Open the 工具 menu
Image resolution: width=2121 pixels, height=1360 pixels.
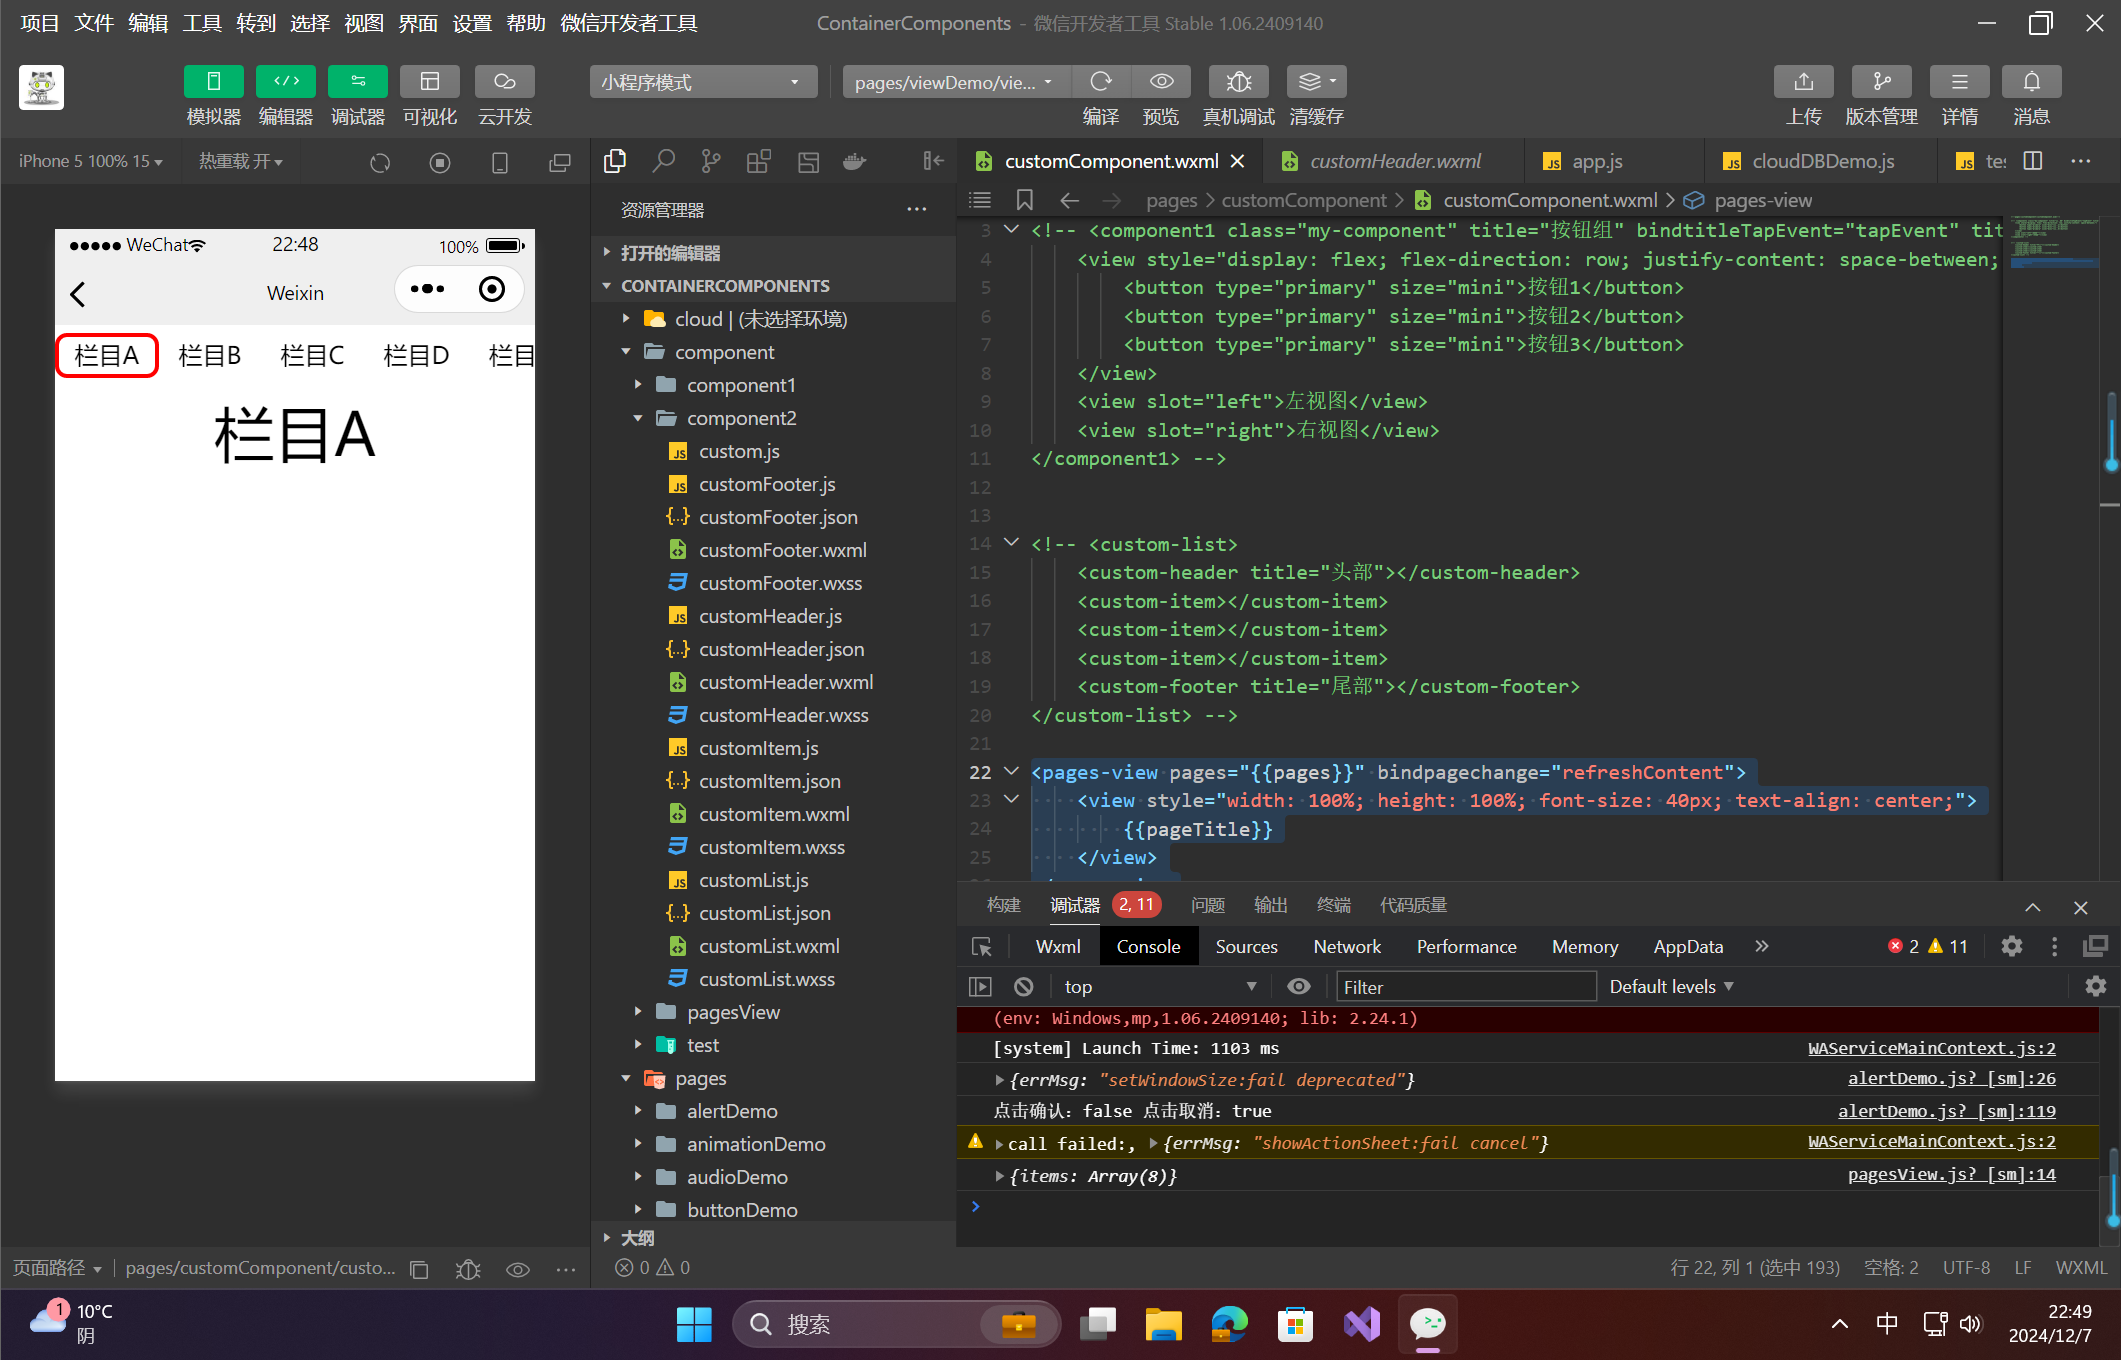coord(201,23)
